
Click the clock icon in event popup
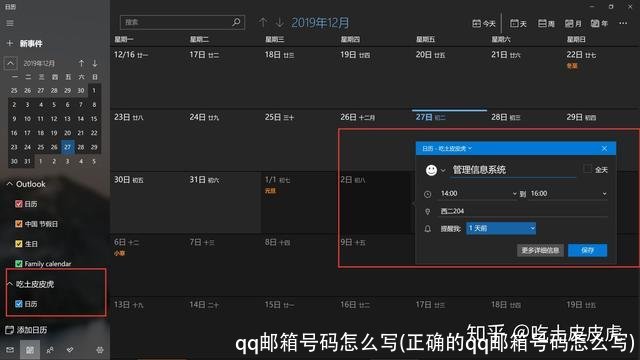(x=427, y=194)
